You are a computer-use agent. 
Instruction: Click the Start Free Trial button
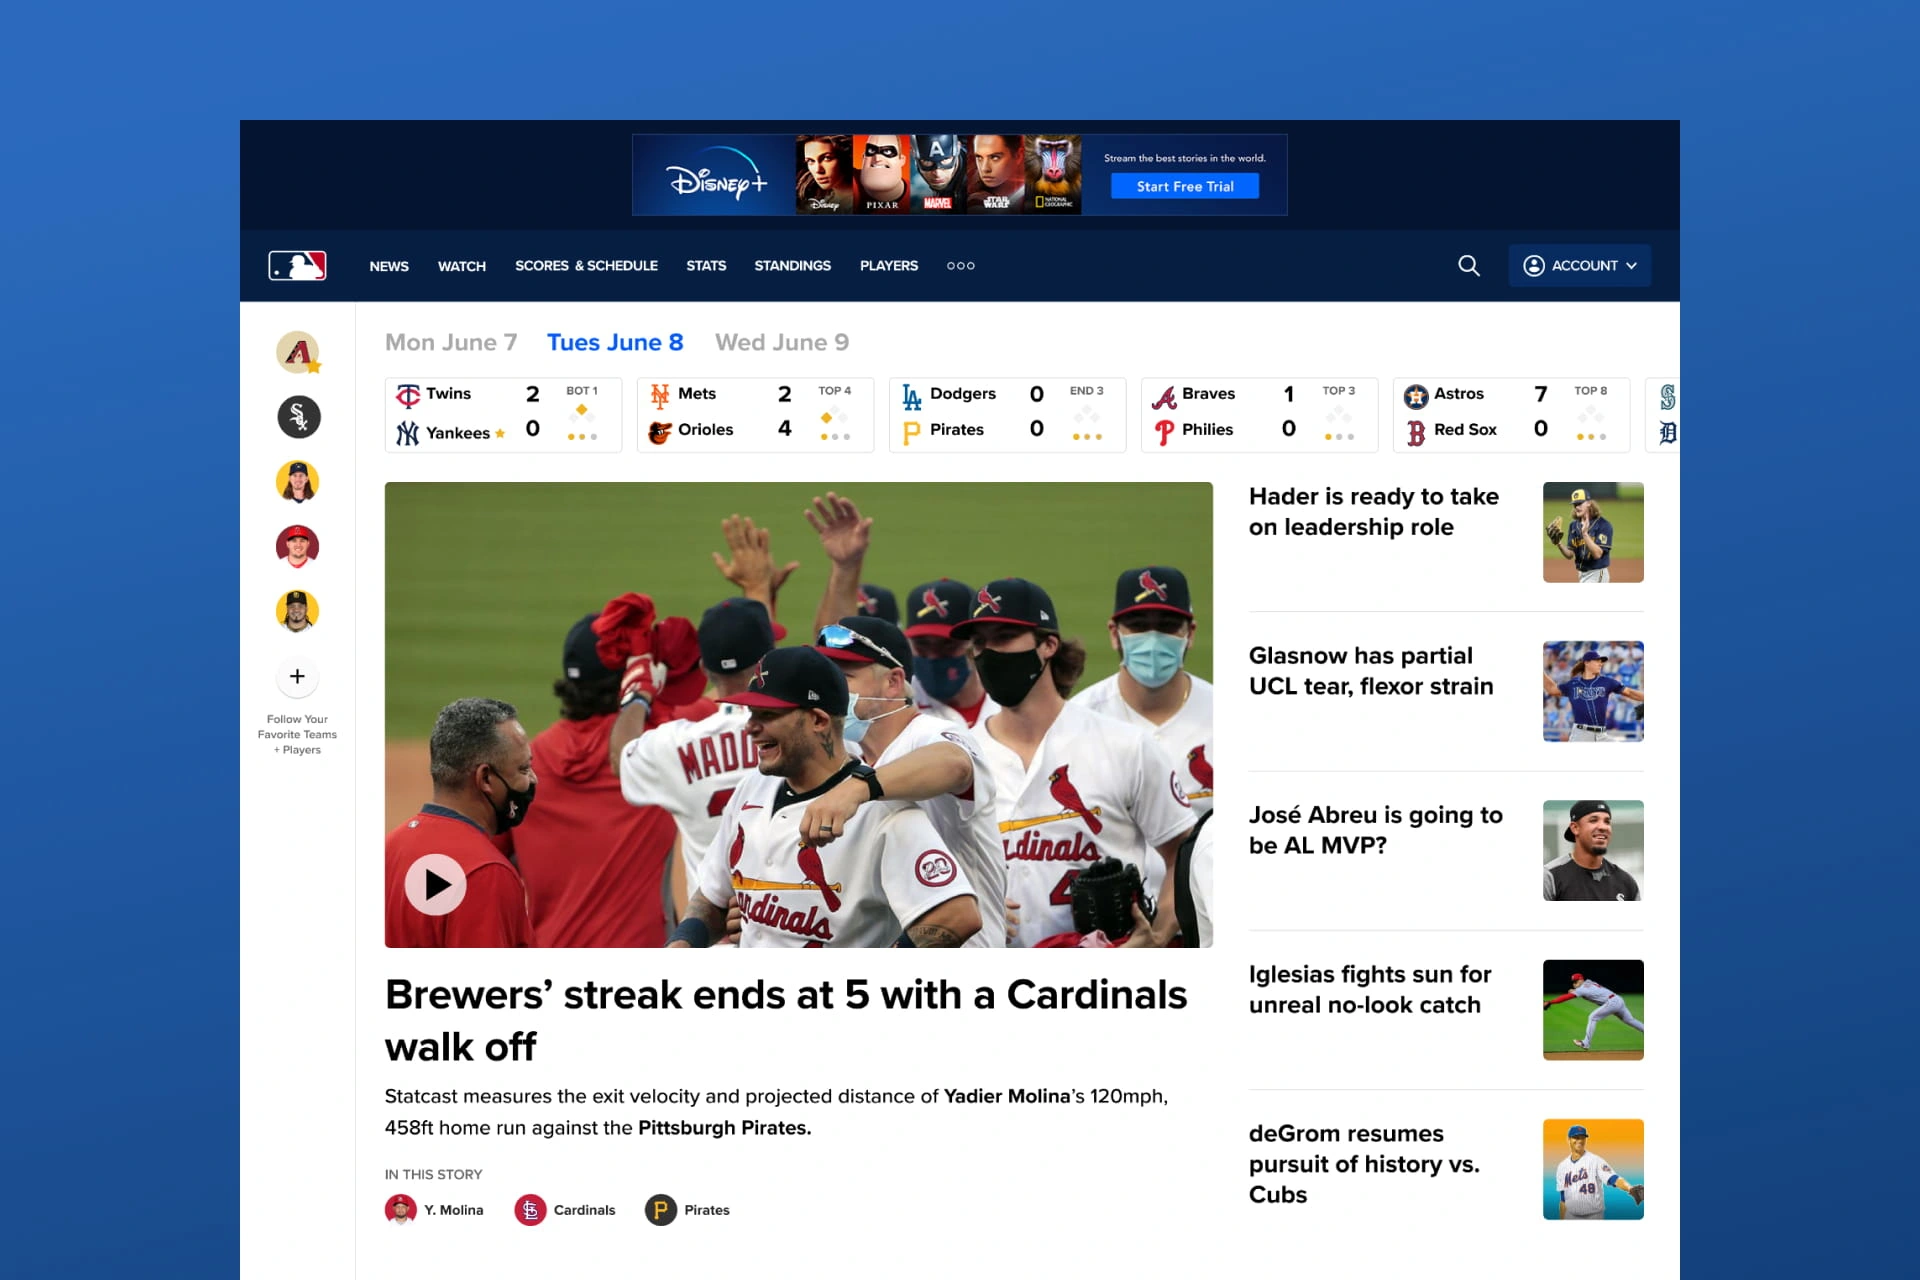1184,186
